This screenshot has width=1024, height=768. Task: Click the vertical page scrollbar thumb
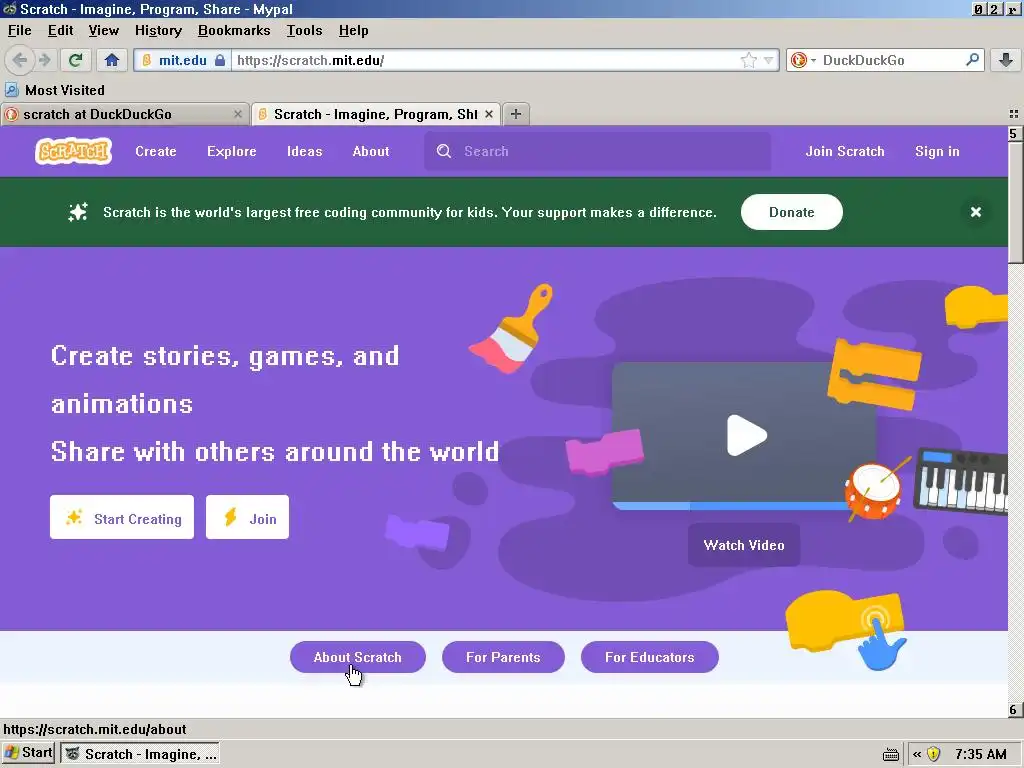[x=1015, y=202]
